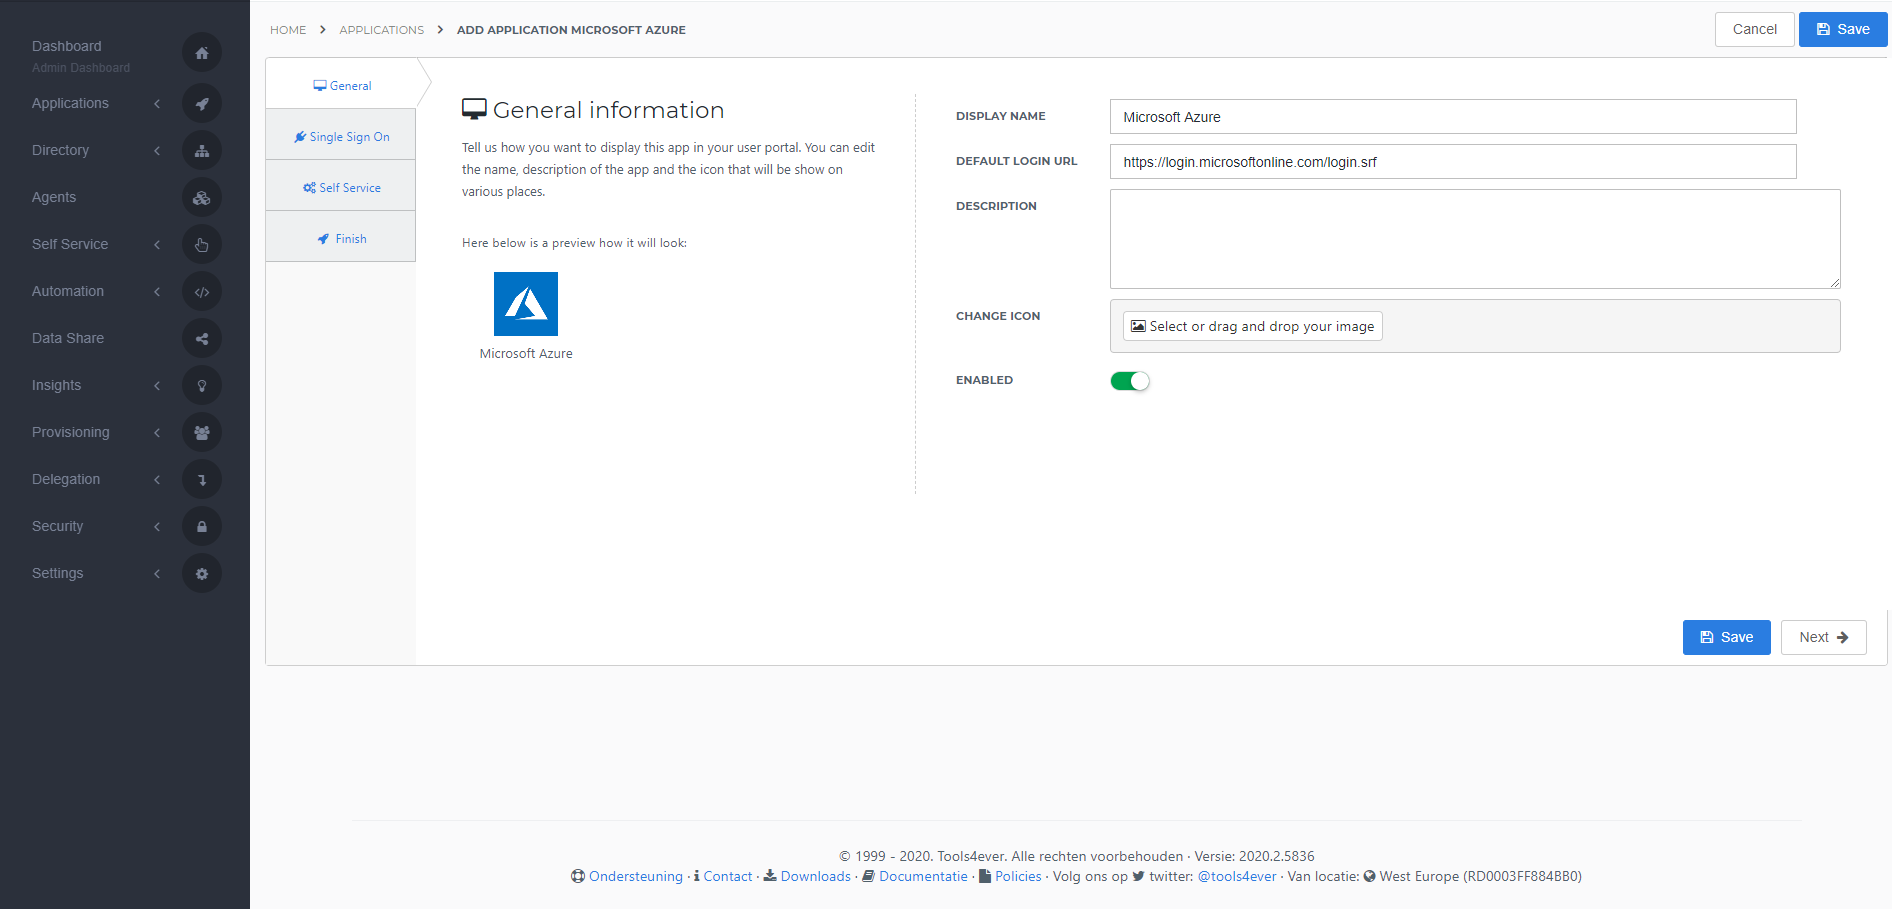Open Dashboard in the sidebar
This screenshot has height=909, width=1892.
click(67, 46)
